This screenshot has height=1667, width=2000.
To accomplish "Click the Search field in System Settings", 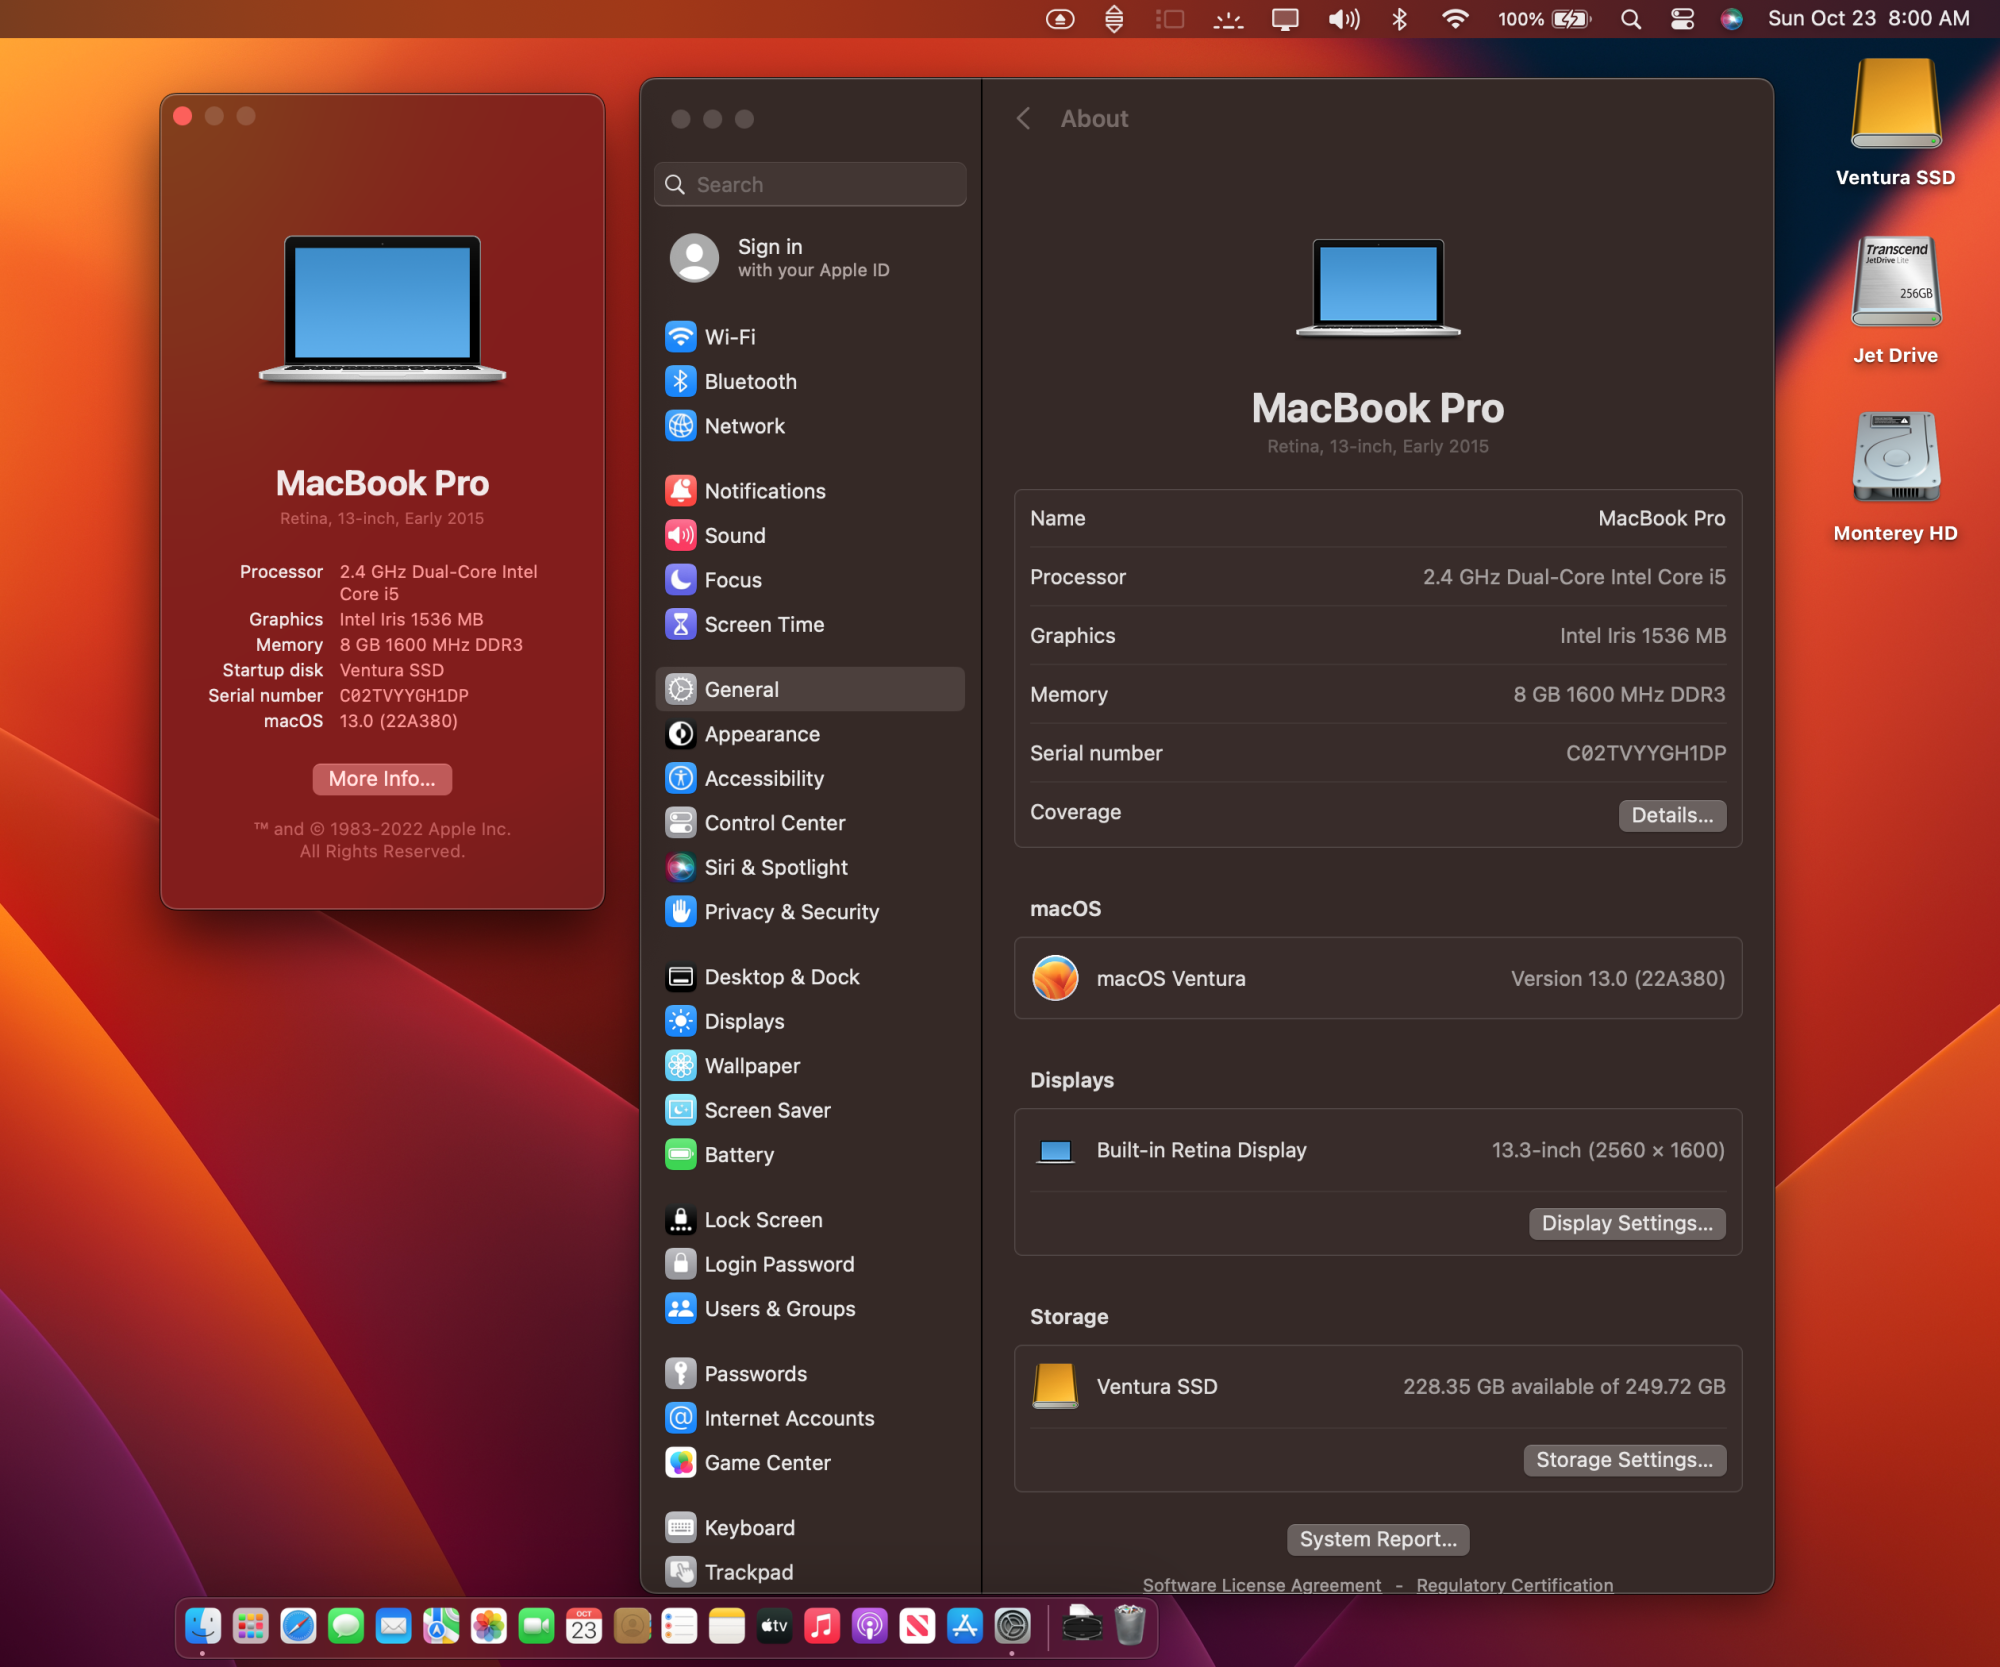I will click(814, 184).
